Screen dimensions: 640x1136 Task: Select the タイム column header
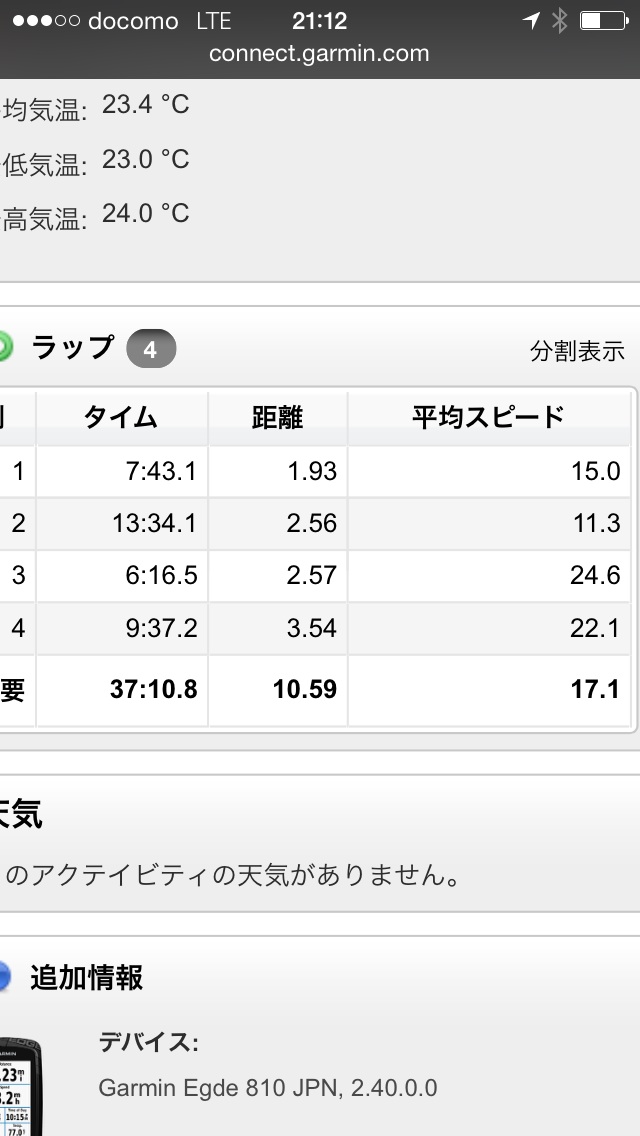pyautogui.click(x=121, y=417)
